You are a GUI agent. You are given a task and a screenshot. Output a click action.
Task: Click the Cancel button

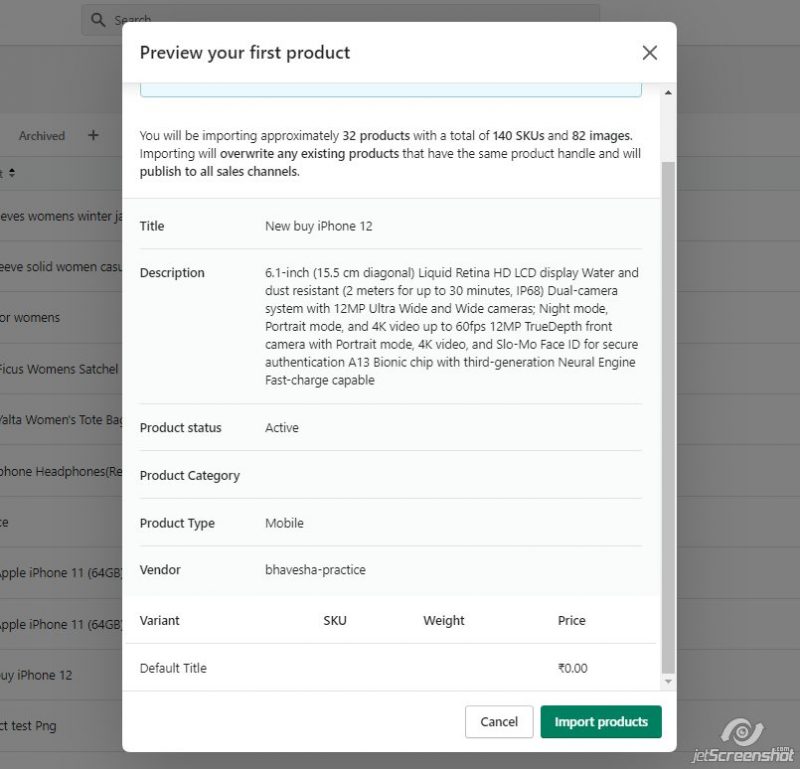[499, 721]
